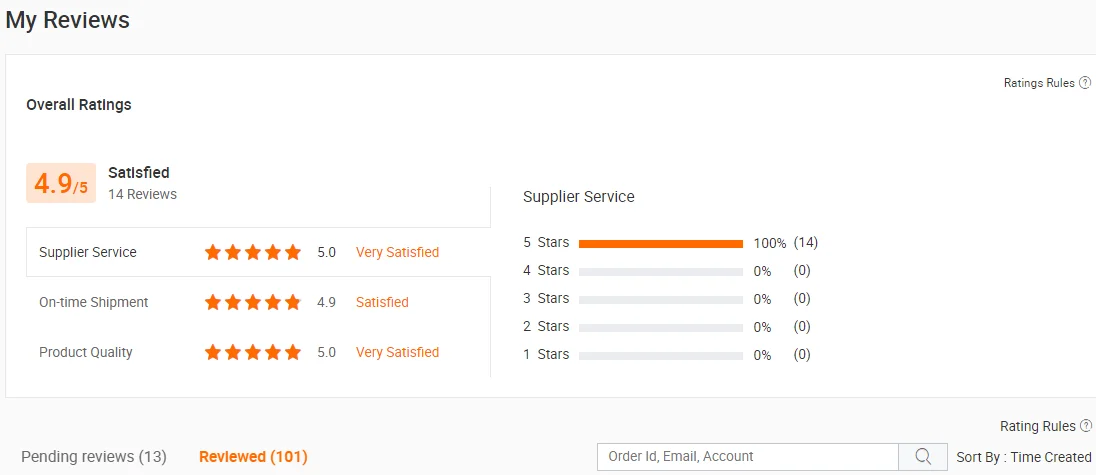The image size is (1096, 475).
Task: Click the Ratings Rules link
Action: [1039, 83]
